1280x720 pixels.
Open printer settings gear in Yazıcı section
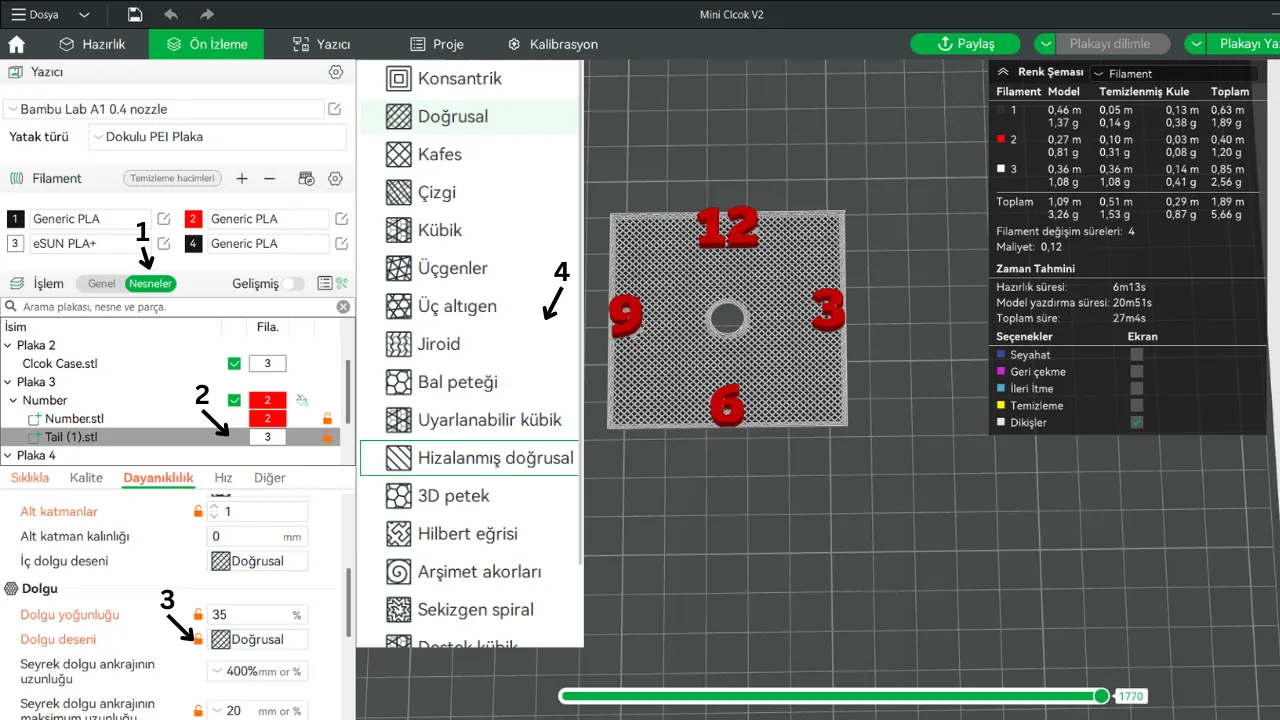point(336,72)
